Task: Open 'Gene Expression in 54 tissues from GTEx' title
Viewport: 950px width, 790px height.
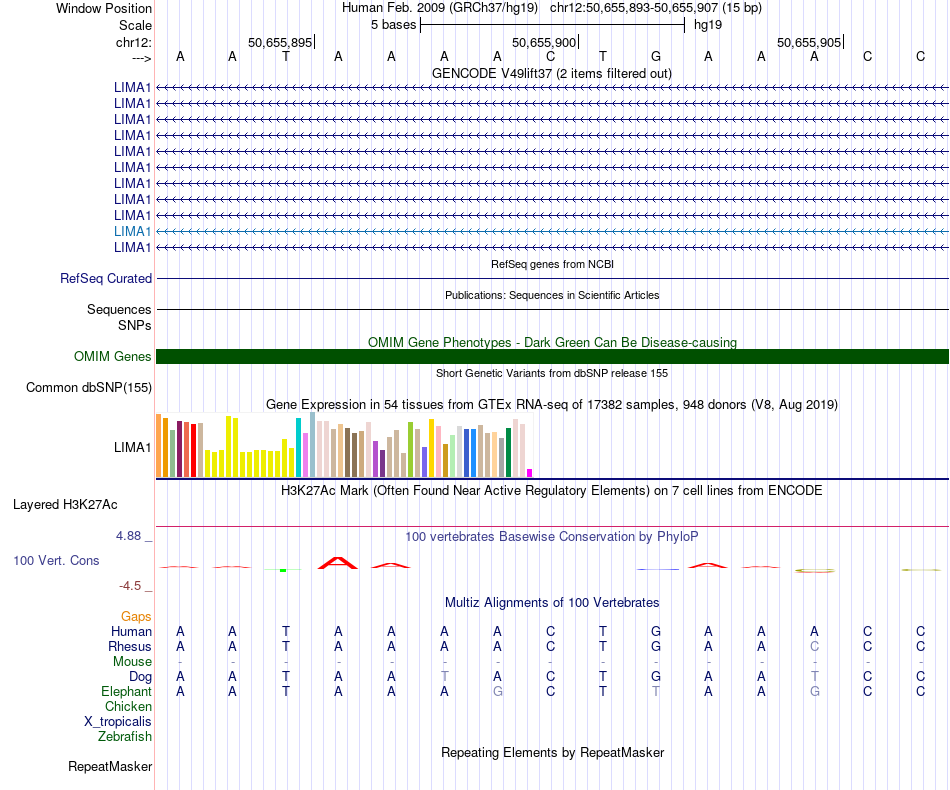Action: (x=552, y=404)
